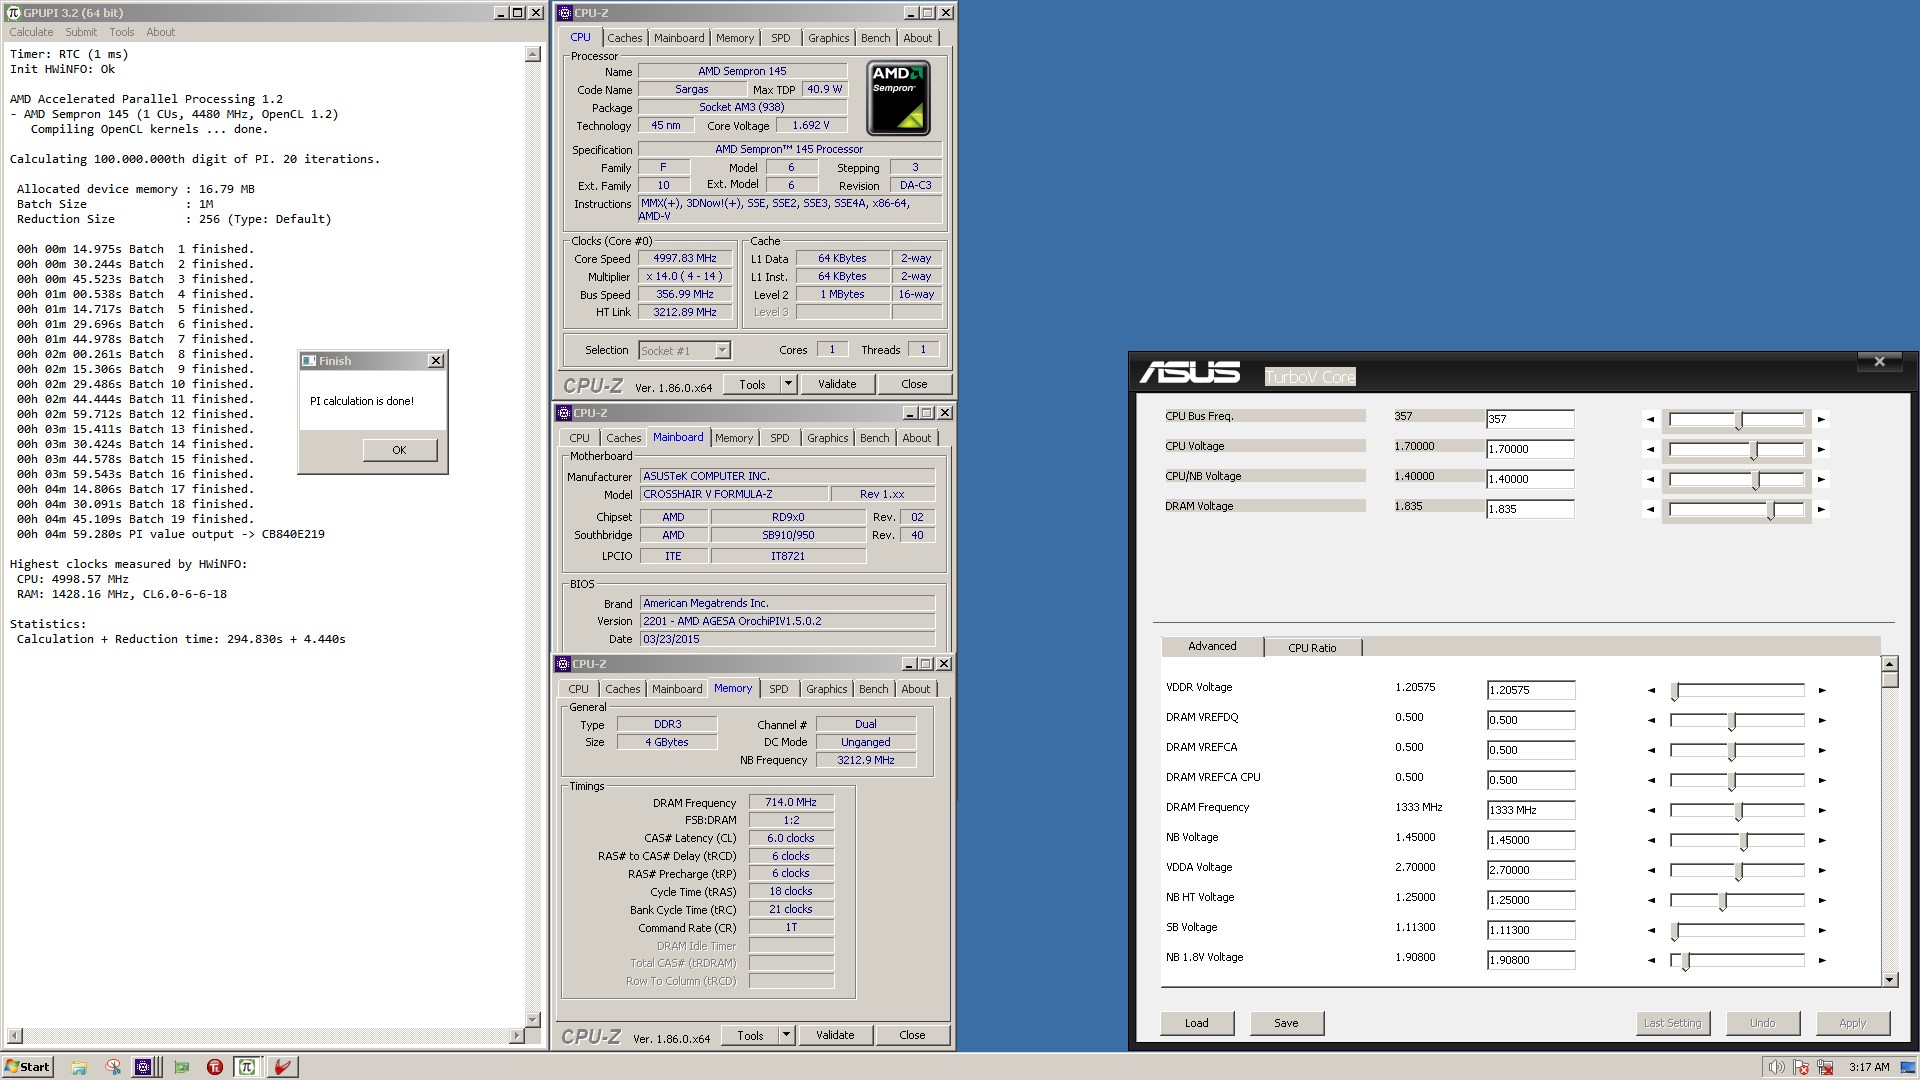Decrease CPU/NB Voltage with left arrow
Screen dimensions: 1920x1080
[x=1650, y=480]
